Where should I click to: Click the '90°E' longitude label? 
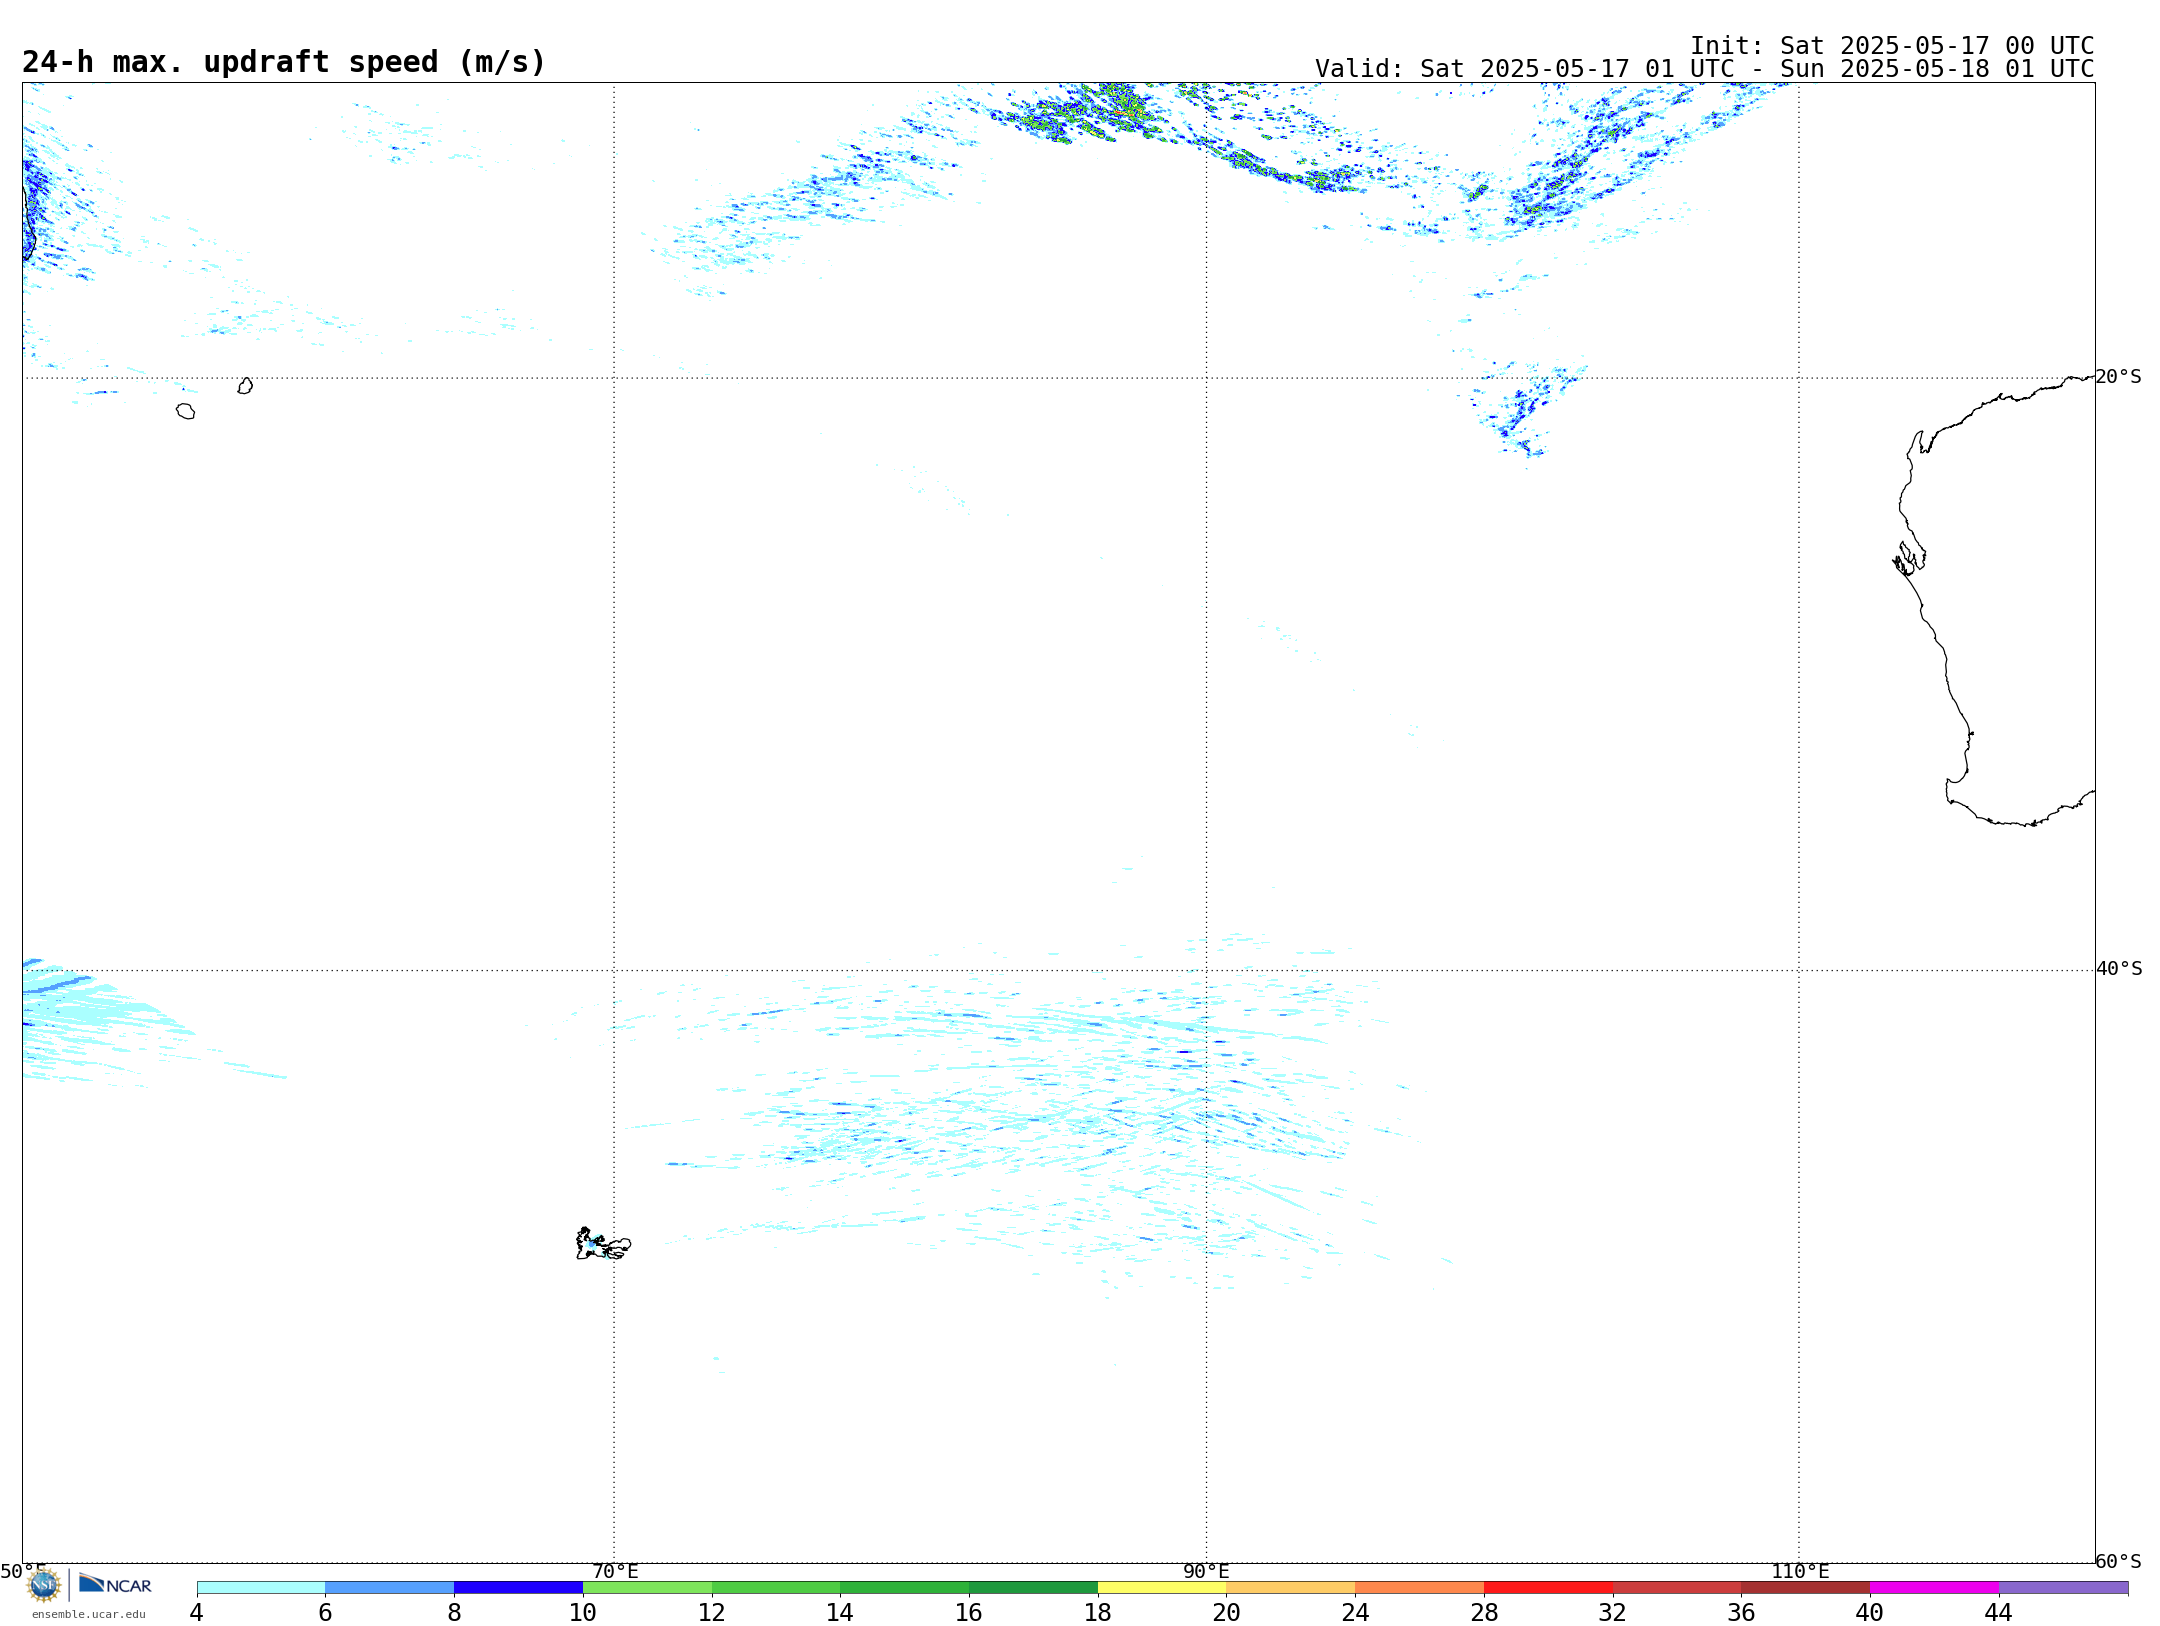coord(1206,1571)
